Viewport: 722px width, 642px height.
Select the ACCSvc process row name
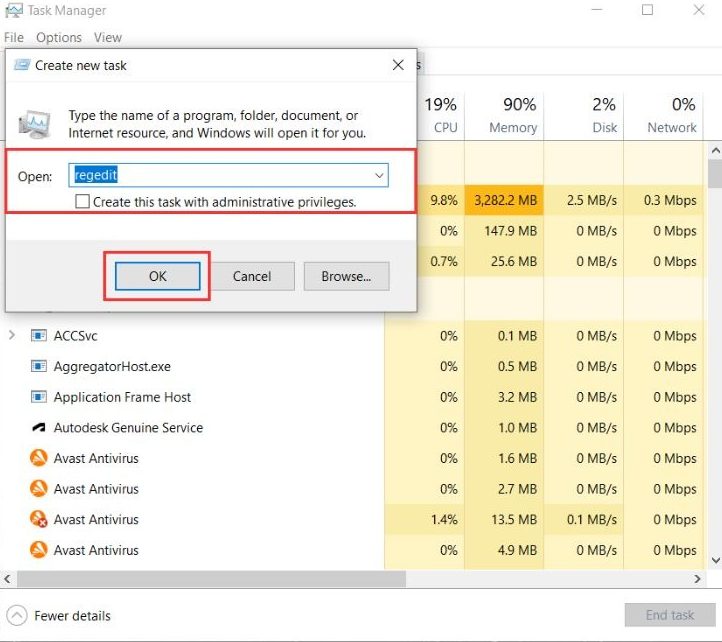[x=76, y=336]
